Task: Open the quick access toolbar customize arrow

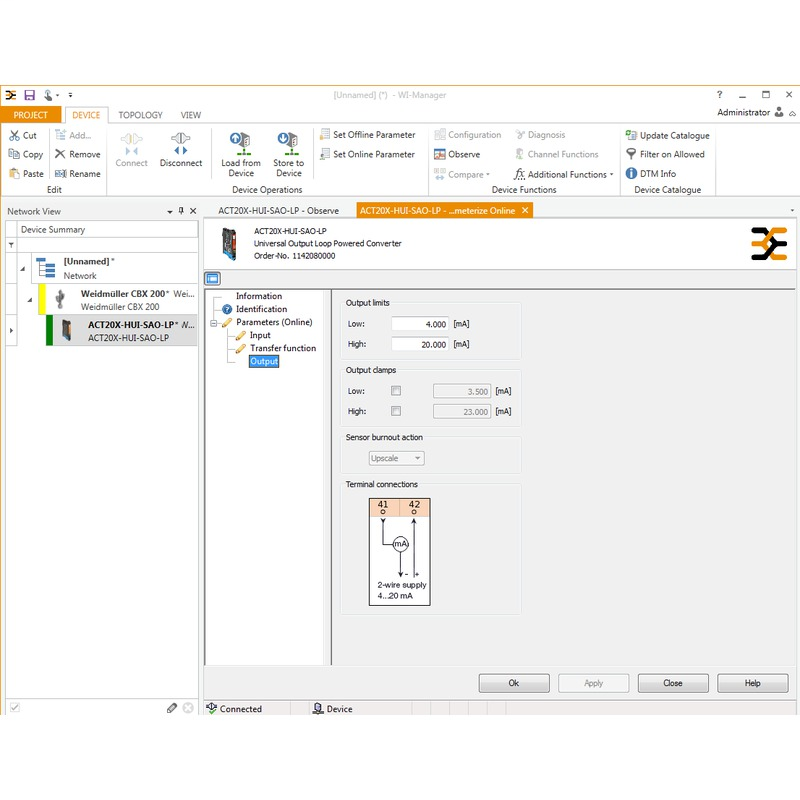Action: (70, 95)
